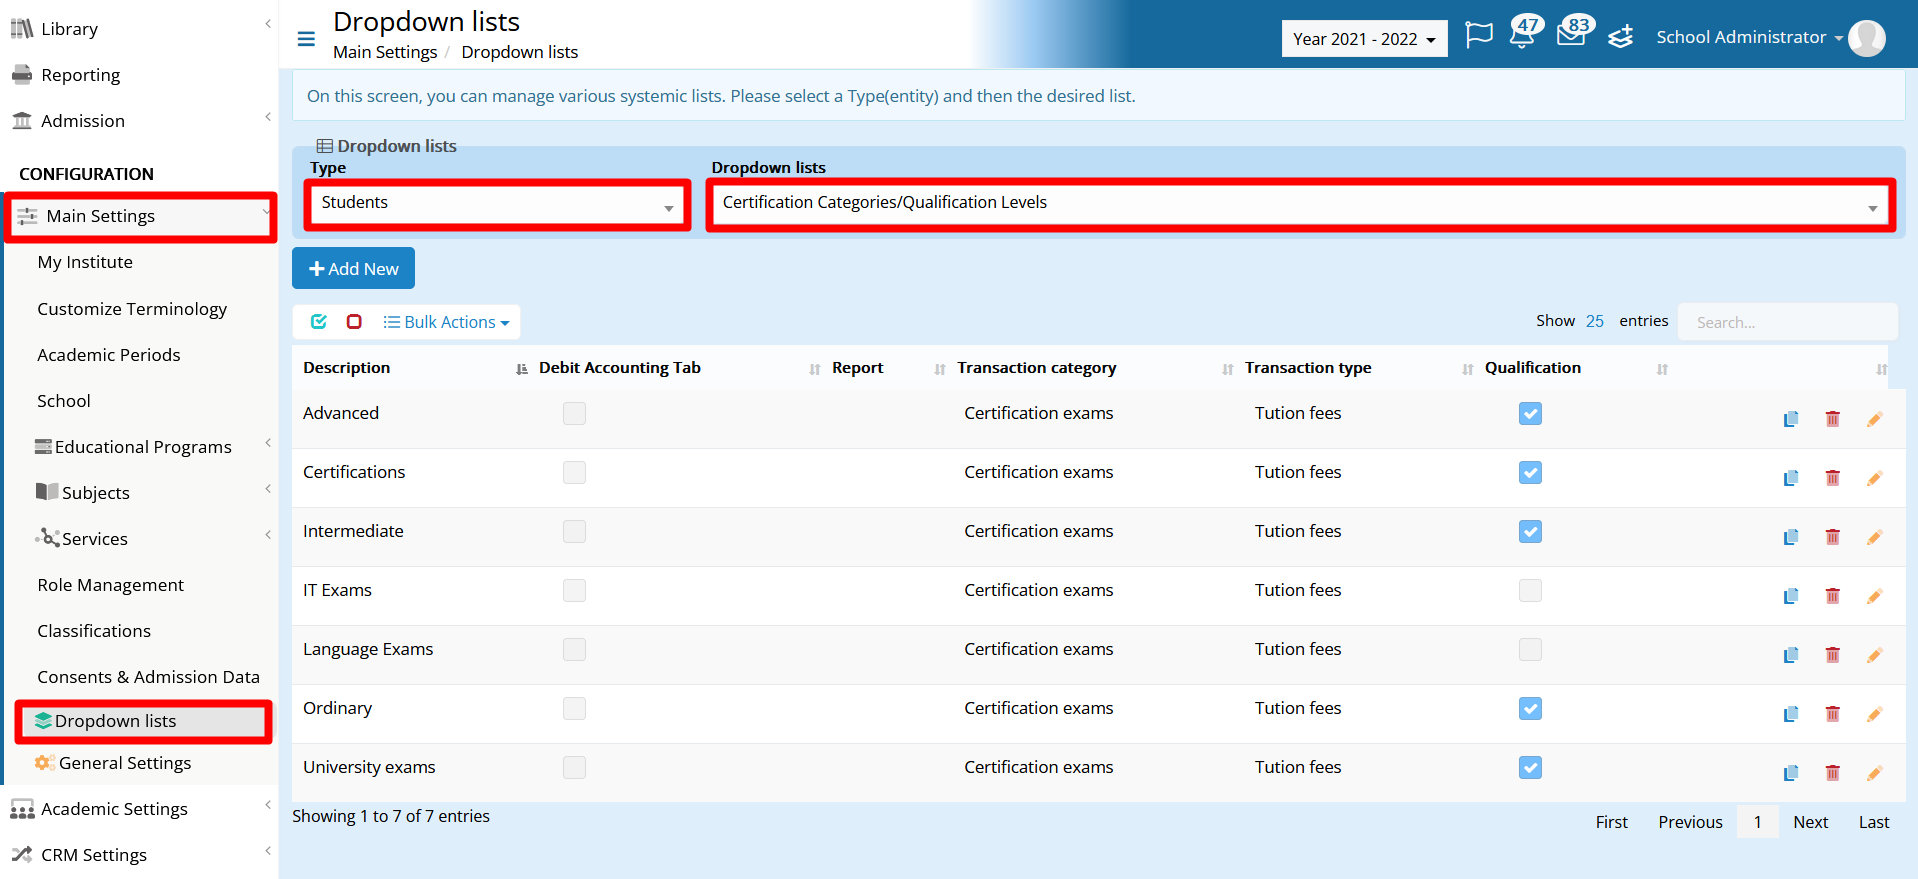Delete the Language Exams row
Viewport: 1918px width, 879px height.
click(1832, 655)
